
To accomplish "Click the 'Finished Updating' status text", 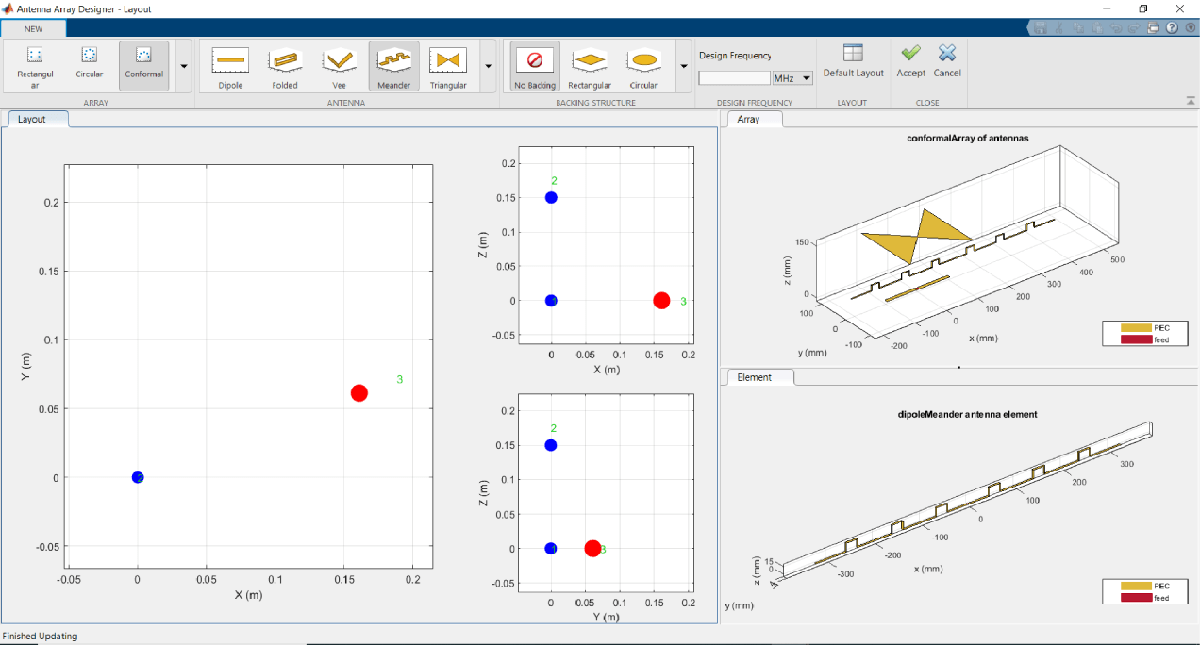I will (x=40, y=636).
